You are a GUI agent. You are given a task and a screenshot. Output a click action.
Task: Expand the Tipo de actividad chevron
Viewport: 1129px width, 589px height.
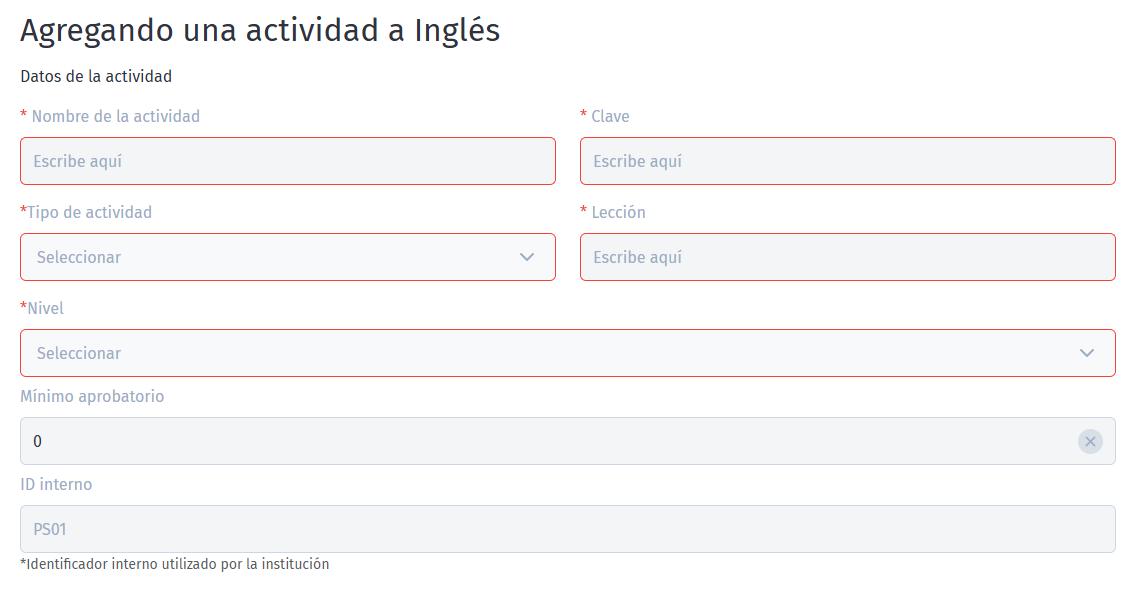click(x=527, y=257)
